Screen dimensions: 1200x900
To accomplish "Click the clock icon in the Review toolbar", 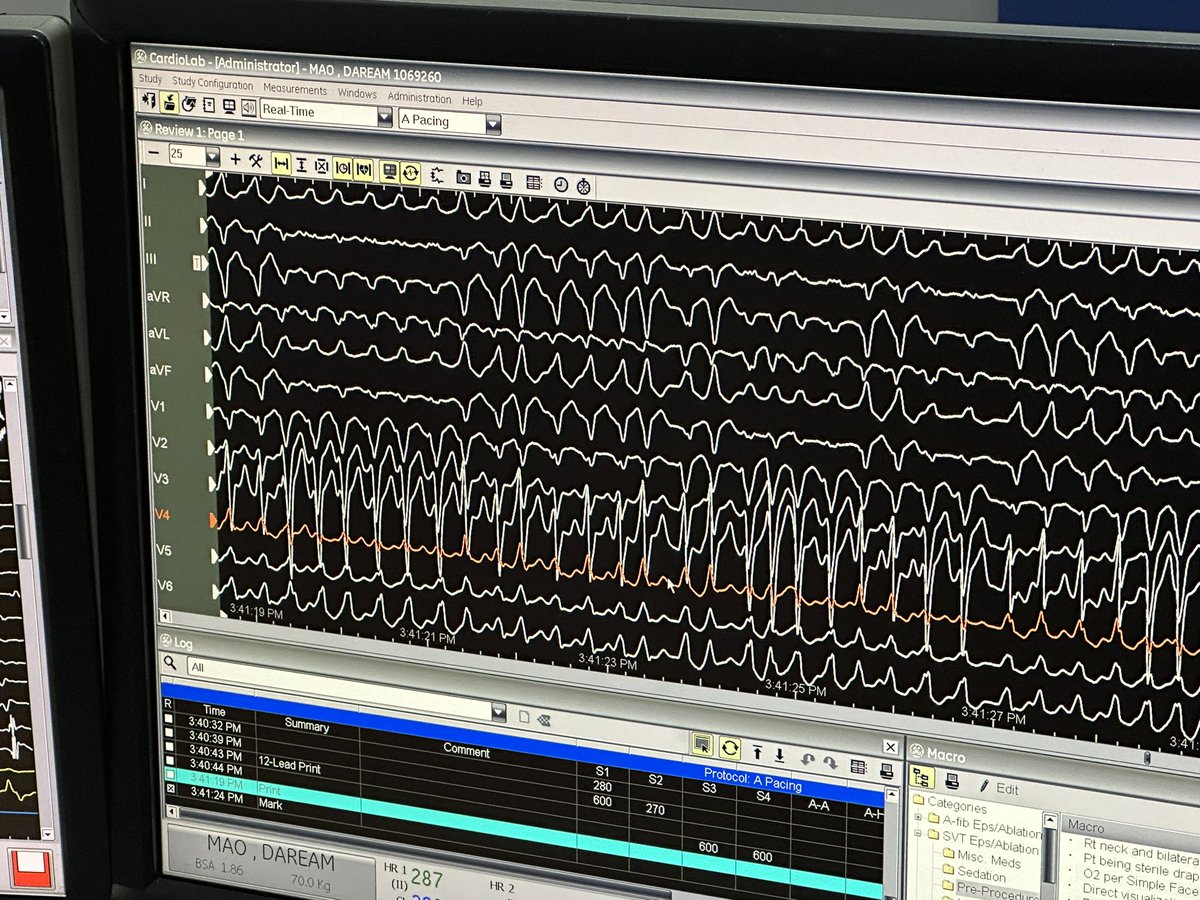I will 561,184.
